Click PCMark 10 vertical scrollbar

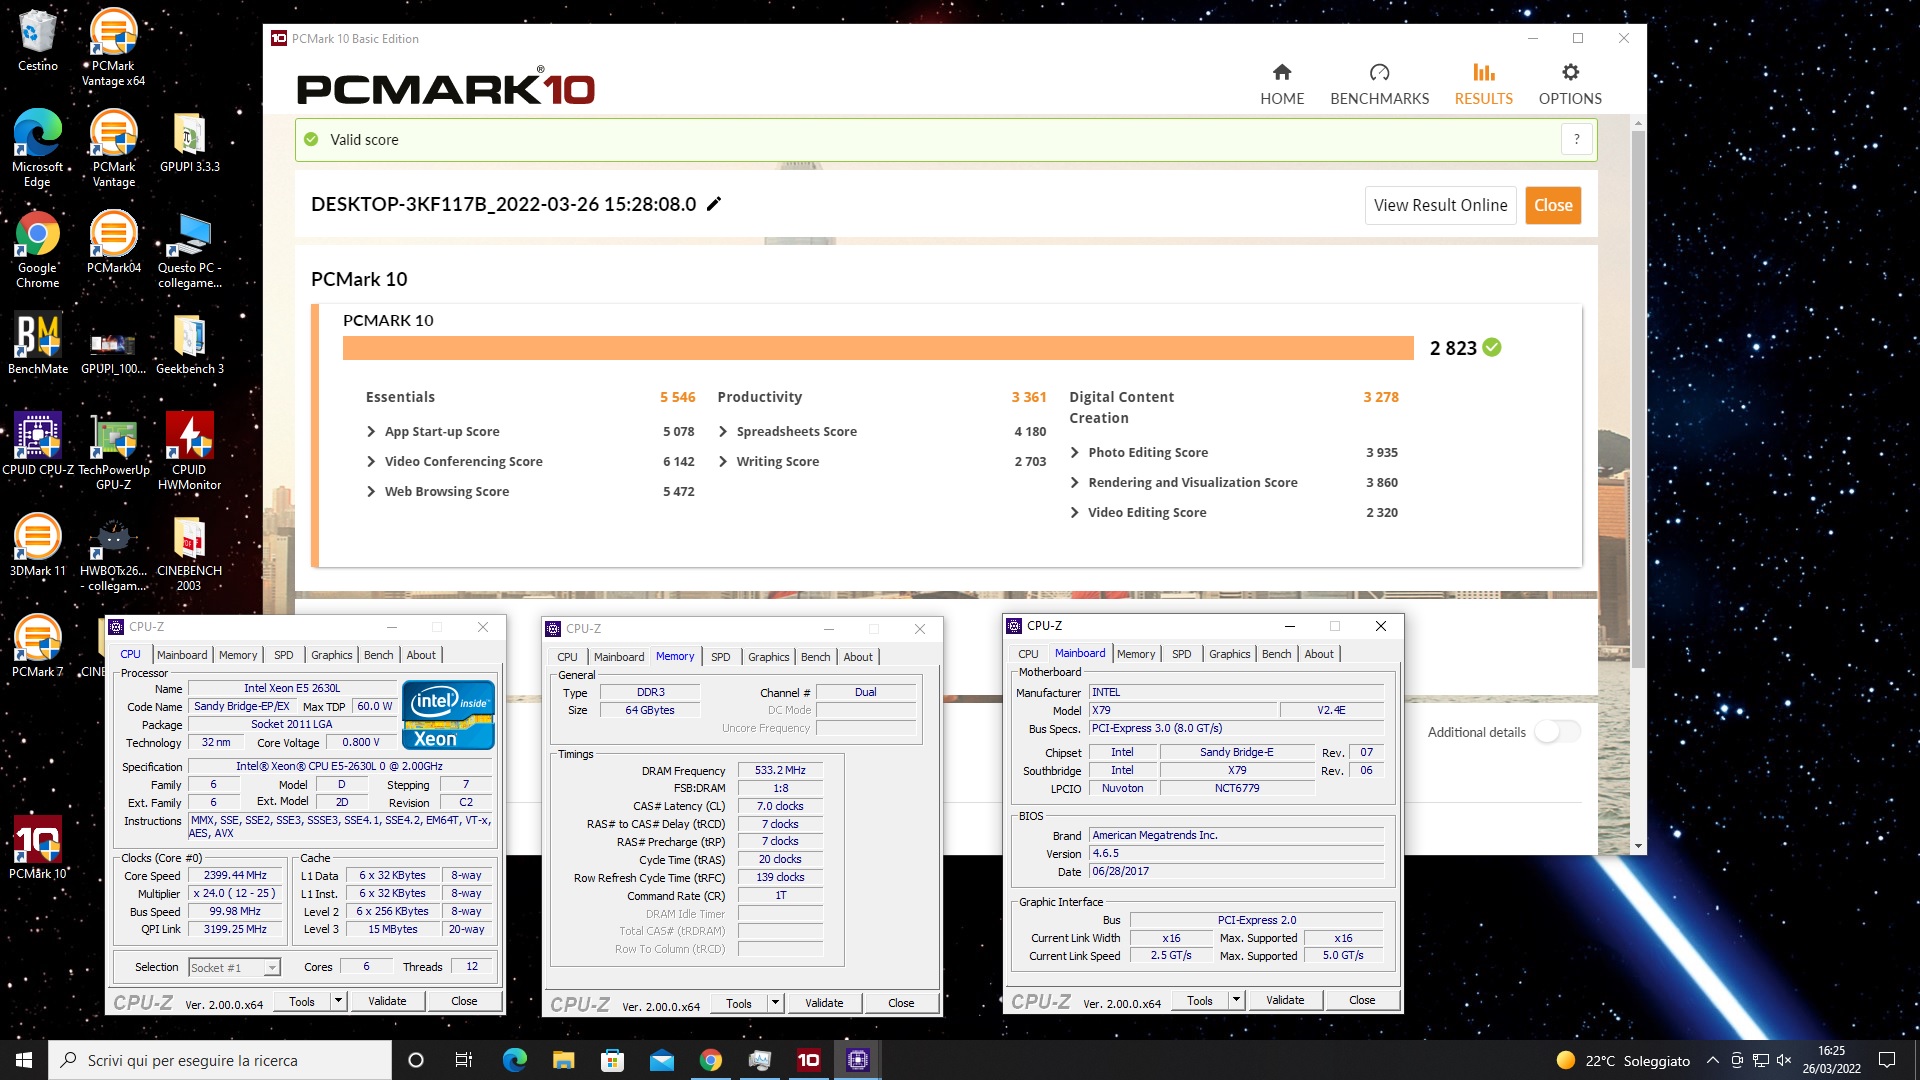[1637, 400]
